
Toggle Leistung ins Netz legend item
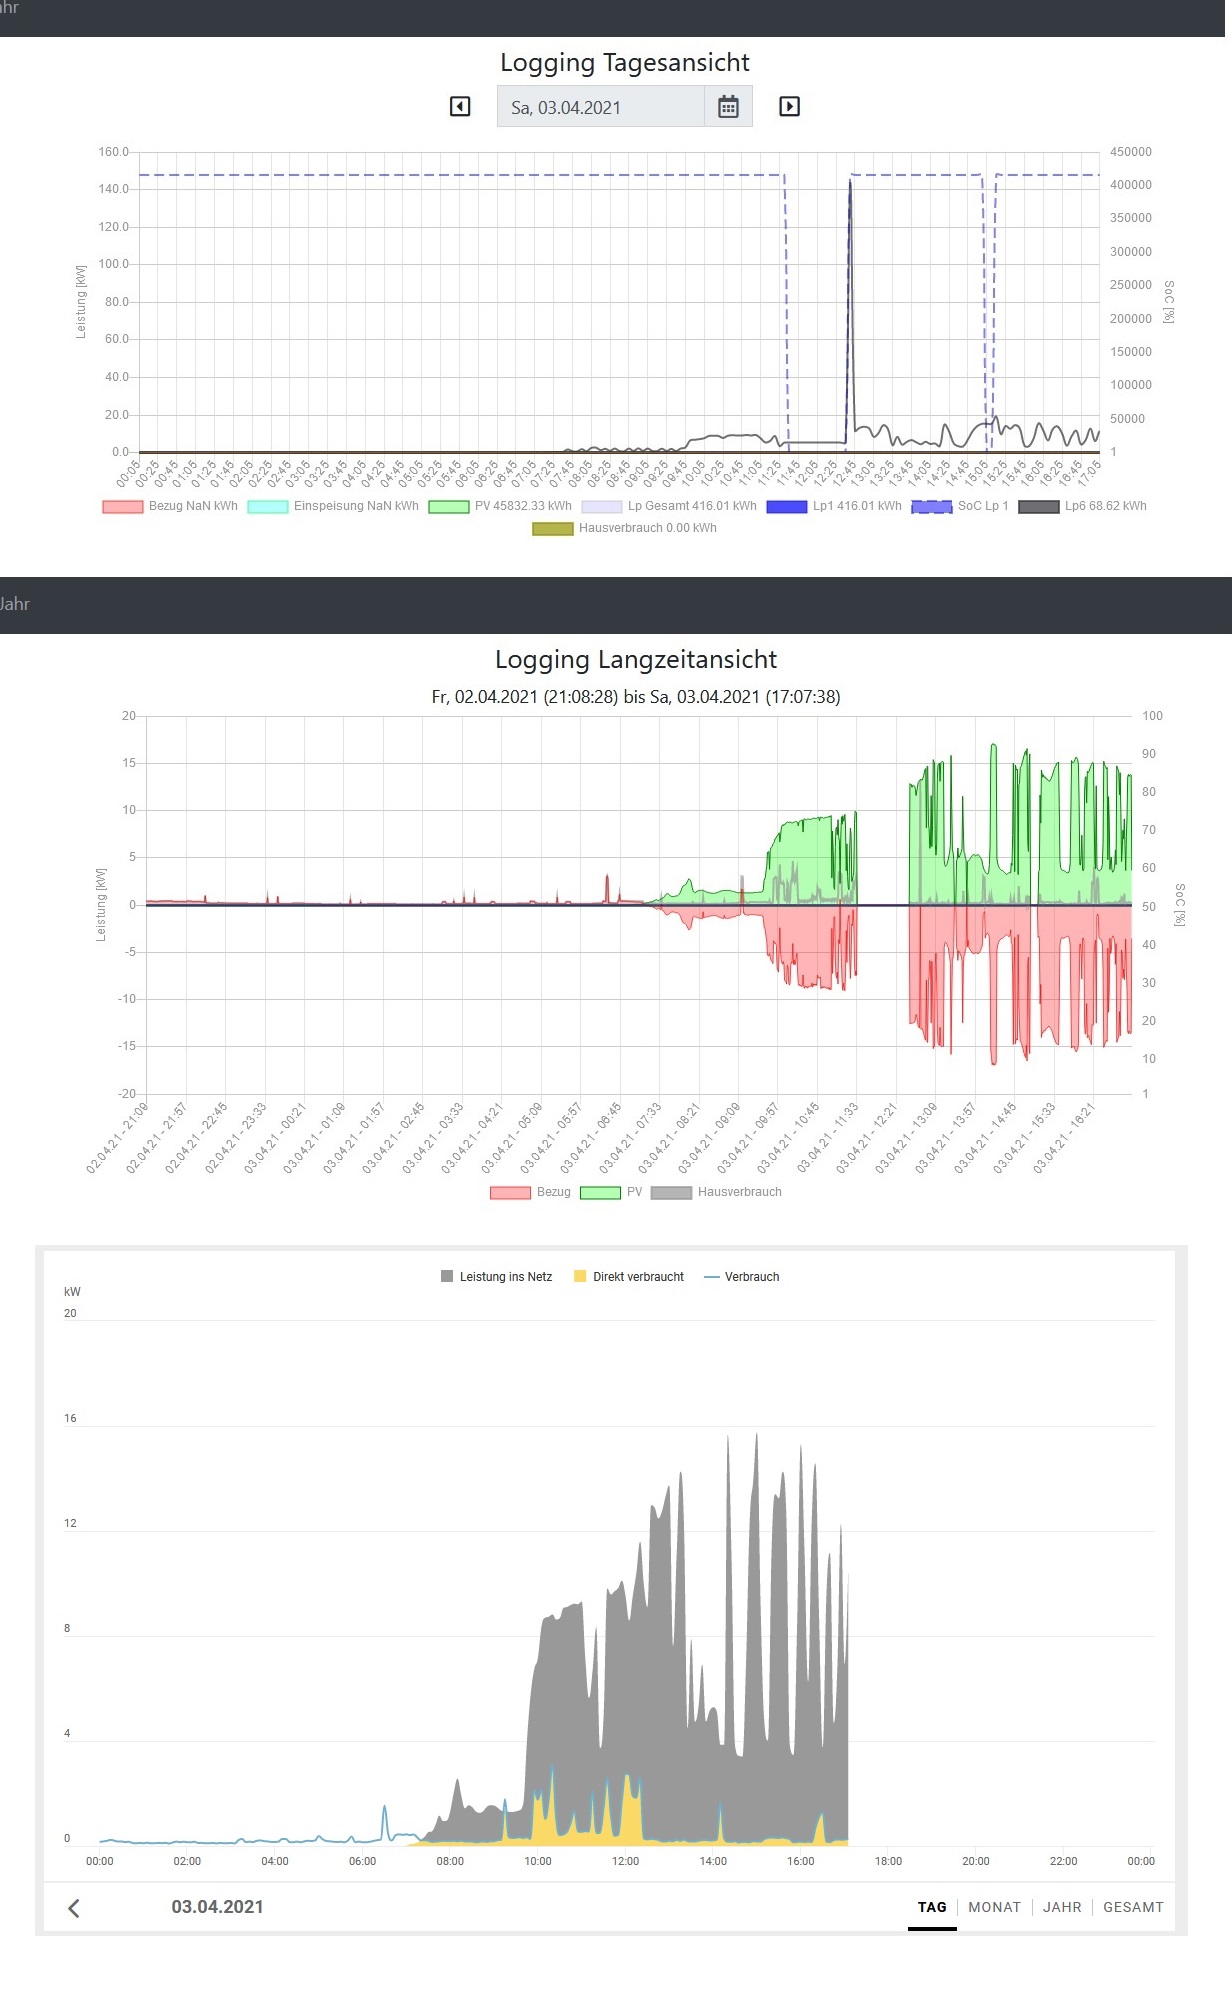(496, 1277)
